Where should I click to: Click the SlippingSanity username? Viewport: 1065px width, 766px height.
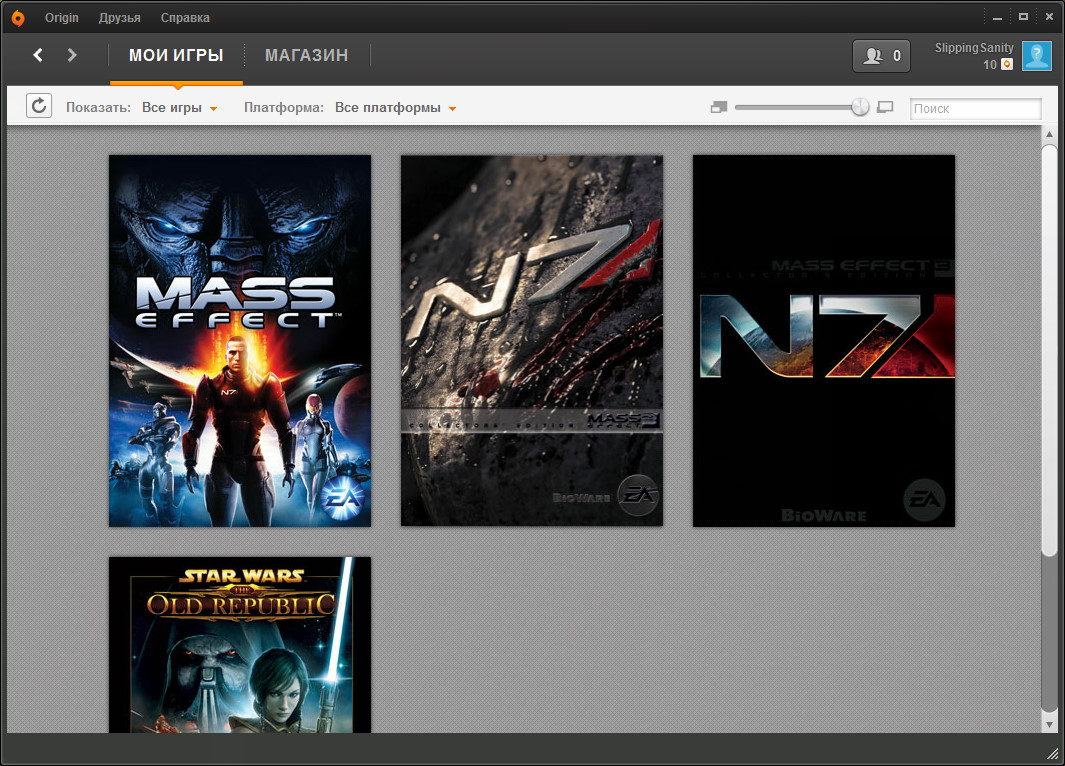pyautogui.click(x=974, y=48)
